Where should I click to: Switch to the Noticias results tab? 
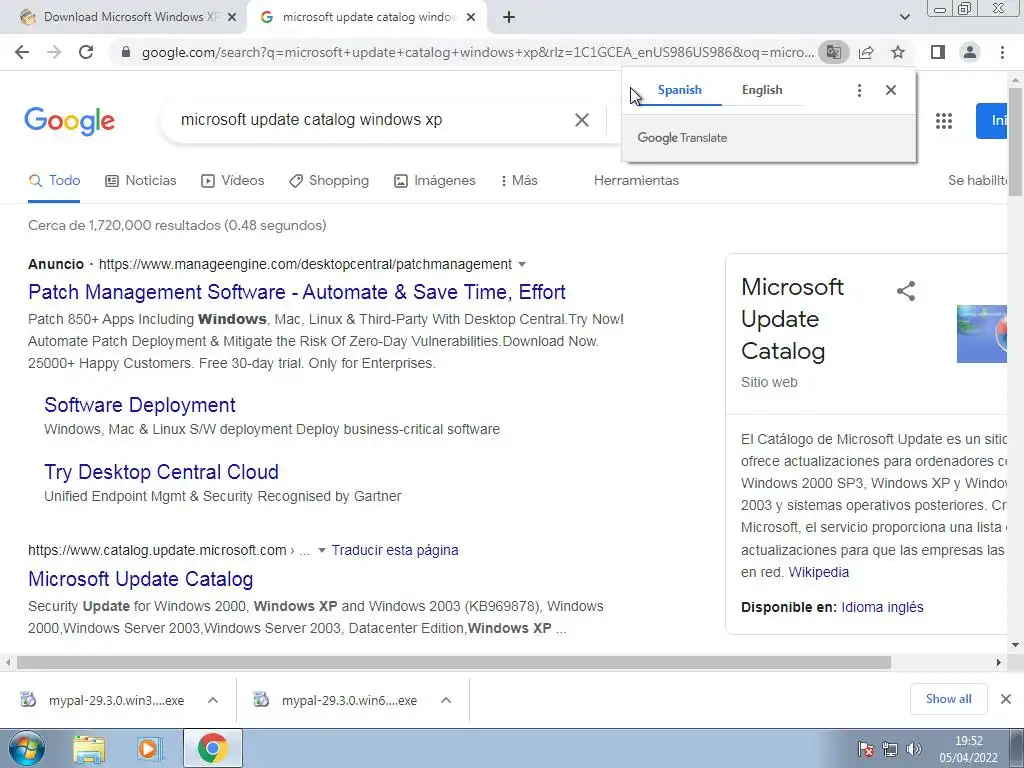tap(141, 181)
